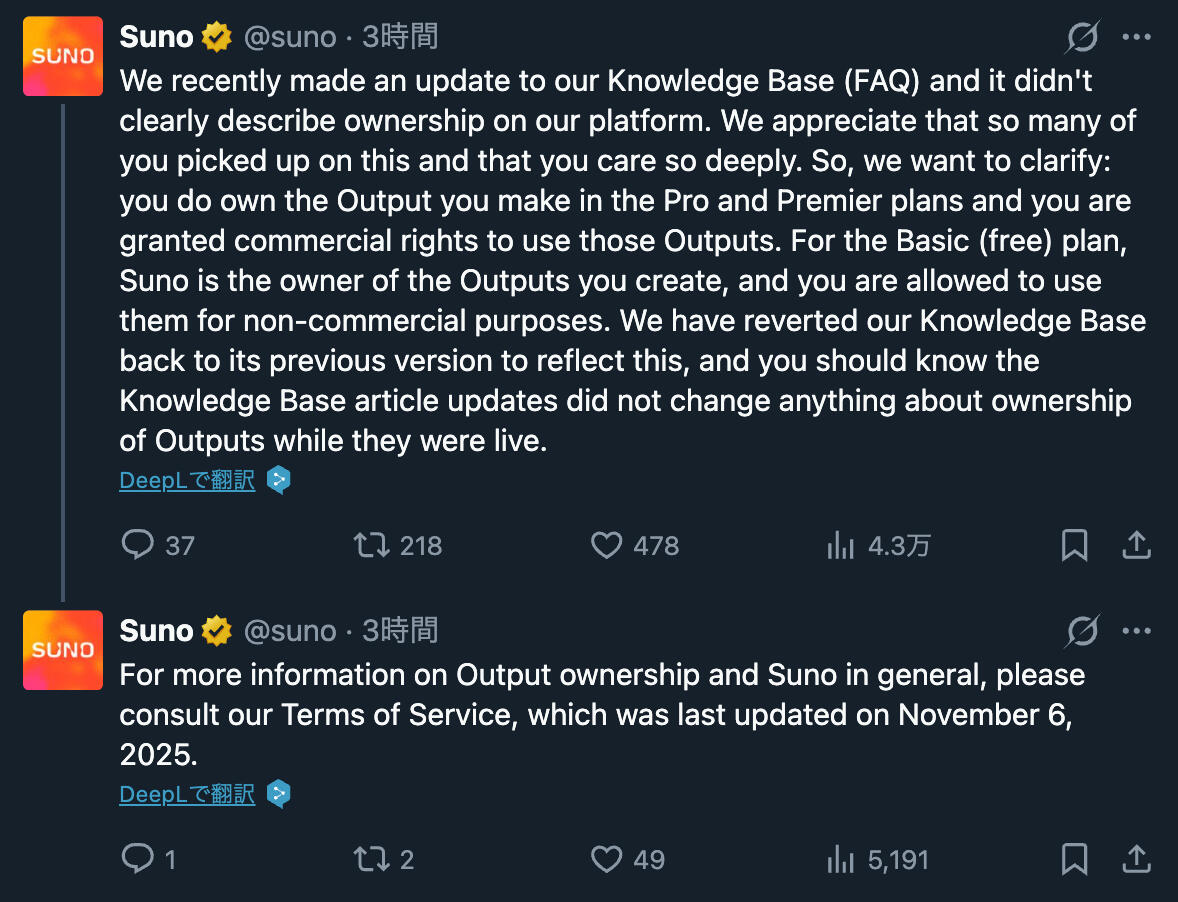Open the Grok icon on second post

pos(1082,631)
